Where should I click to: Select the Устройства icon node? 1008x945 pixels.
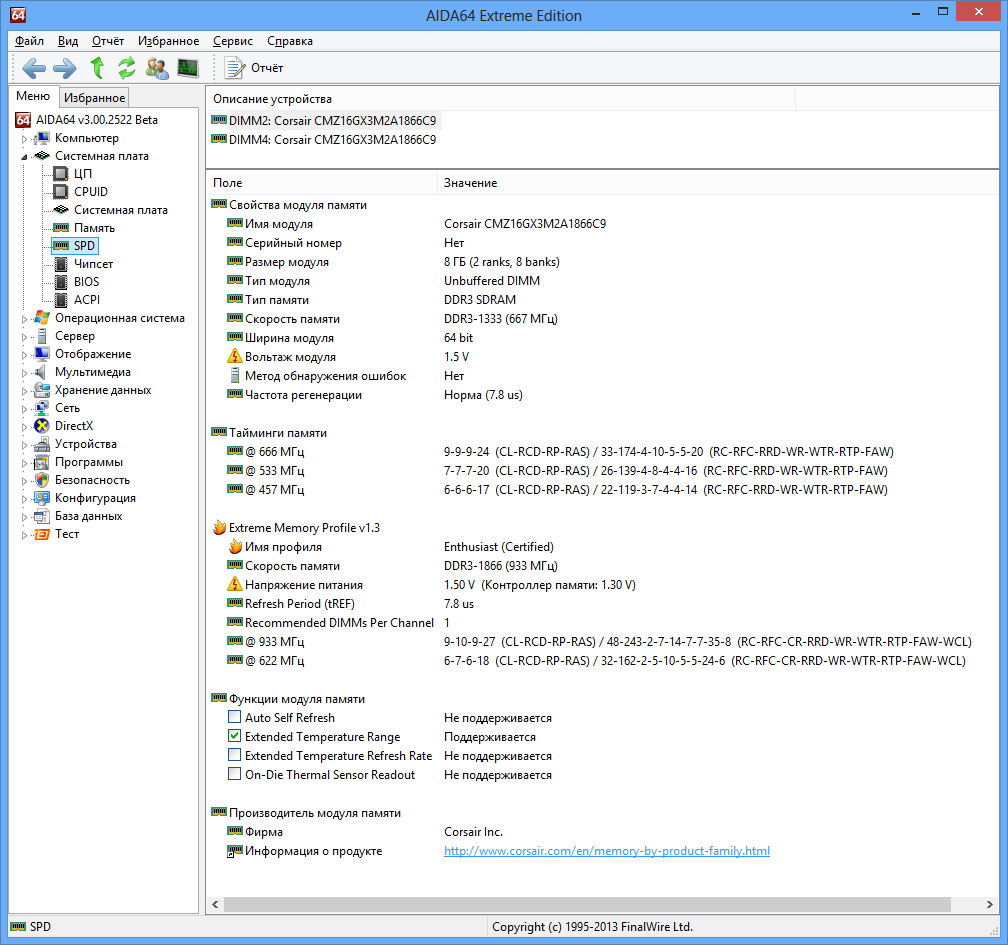click(x=42, y=444)
